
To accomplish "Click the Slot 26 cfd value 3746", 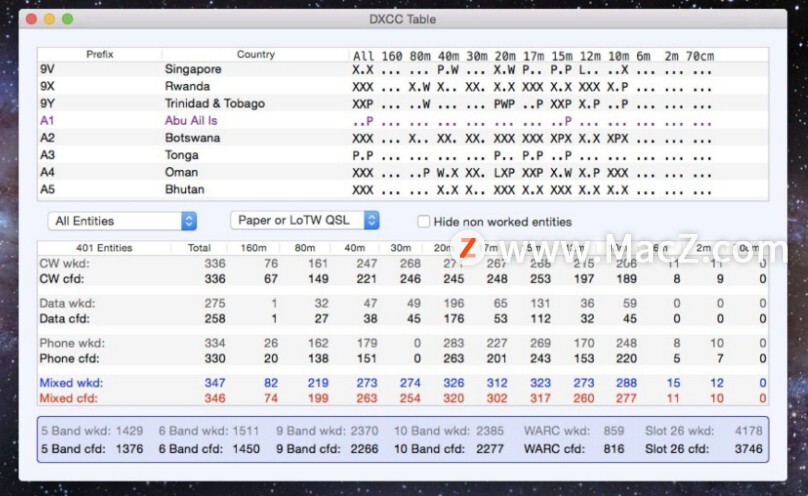I will click(x=749, y=449).
